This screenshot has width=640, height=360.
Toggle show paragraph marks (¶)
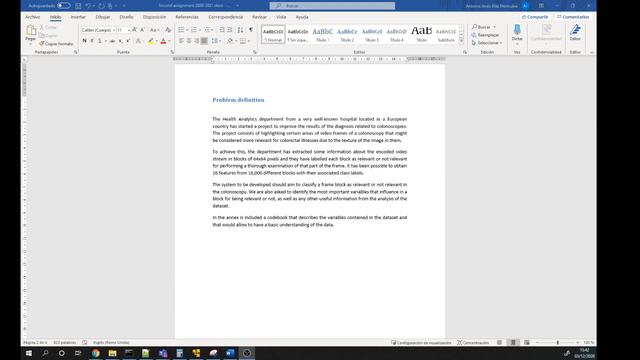[251, 30]
